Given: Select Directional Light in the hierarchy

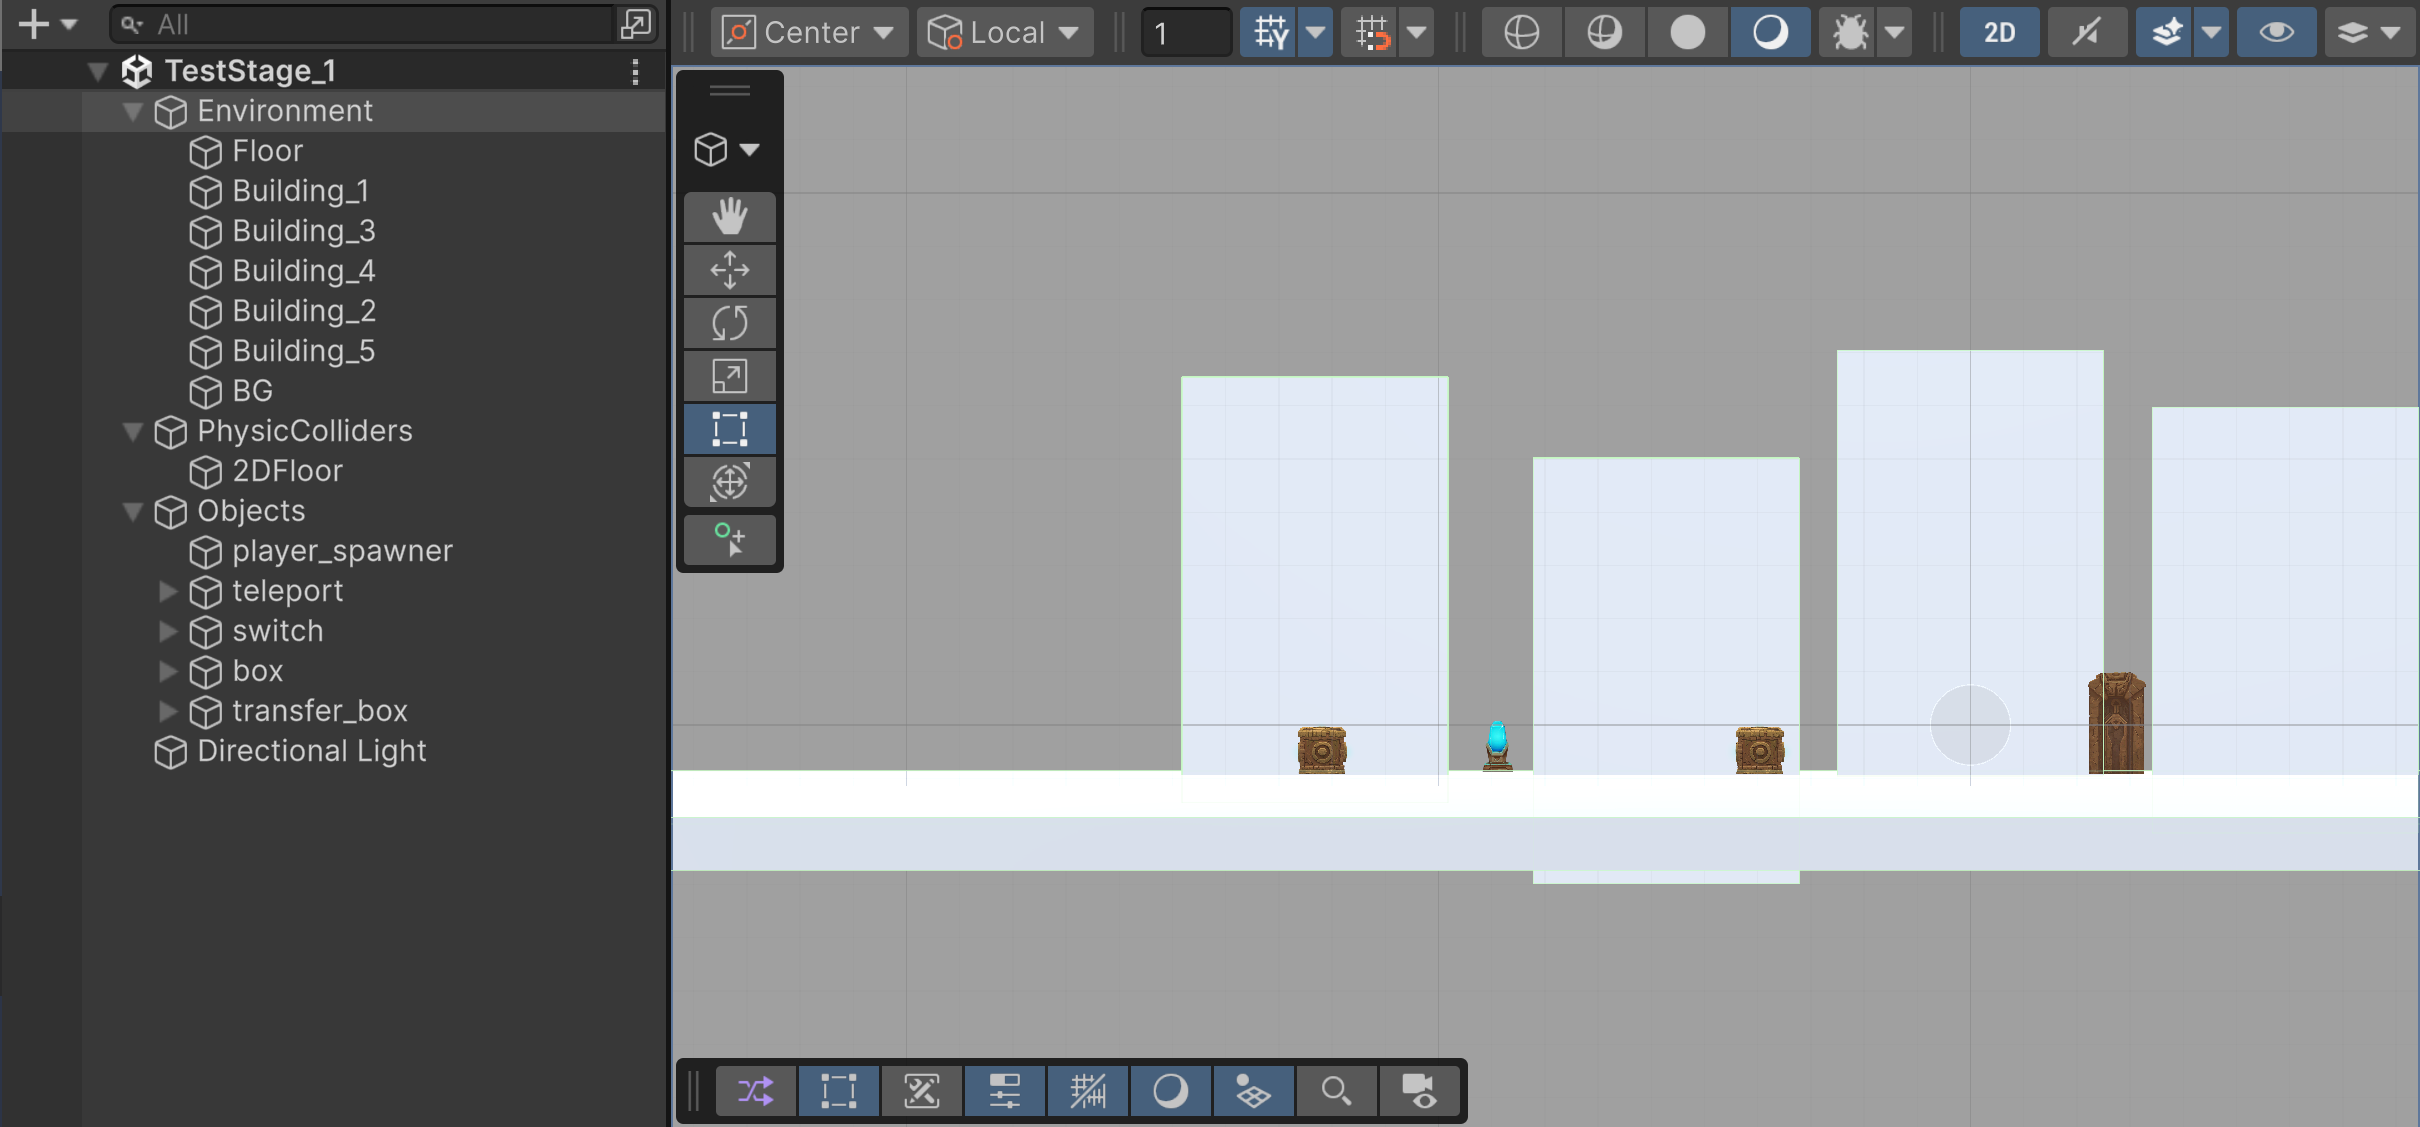Looking at the screenshot, I should pyautogui.click(x=335, y=751).
